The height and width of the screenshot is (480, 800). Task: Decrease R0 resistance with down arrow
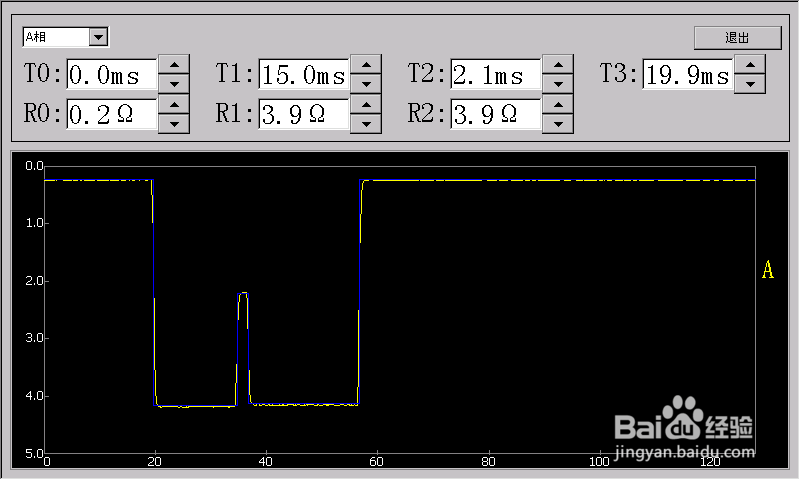tap(174, 124)
